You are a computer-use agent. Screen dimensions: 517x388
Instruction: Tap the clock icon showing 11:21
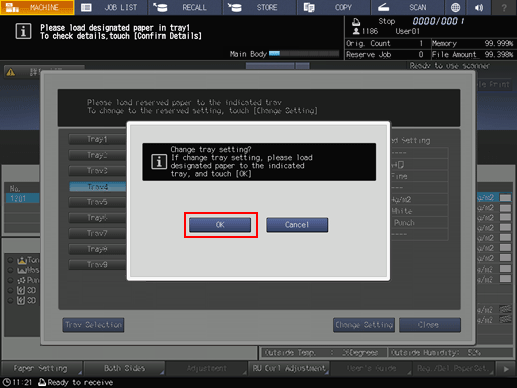click(x=6, y=382)
